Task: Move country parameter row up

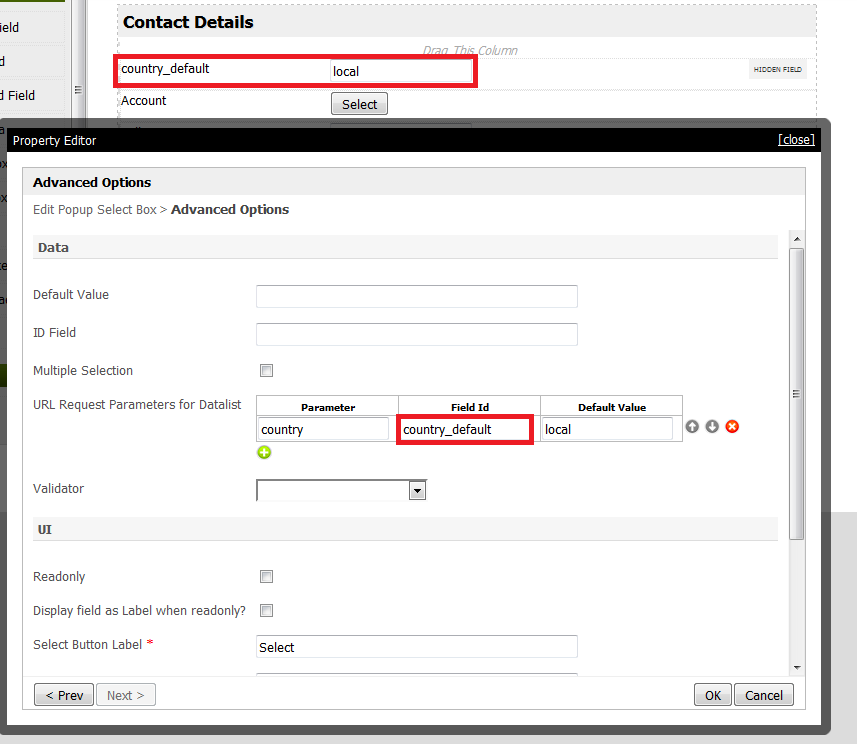Action: click(x=692, y=426)
